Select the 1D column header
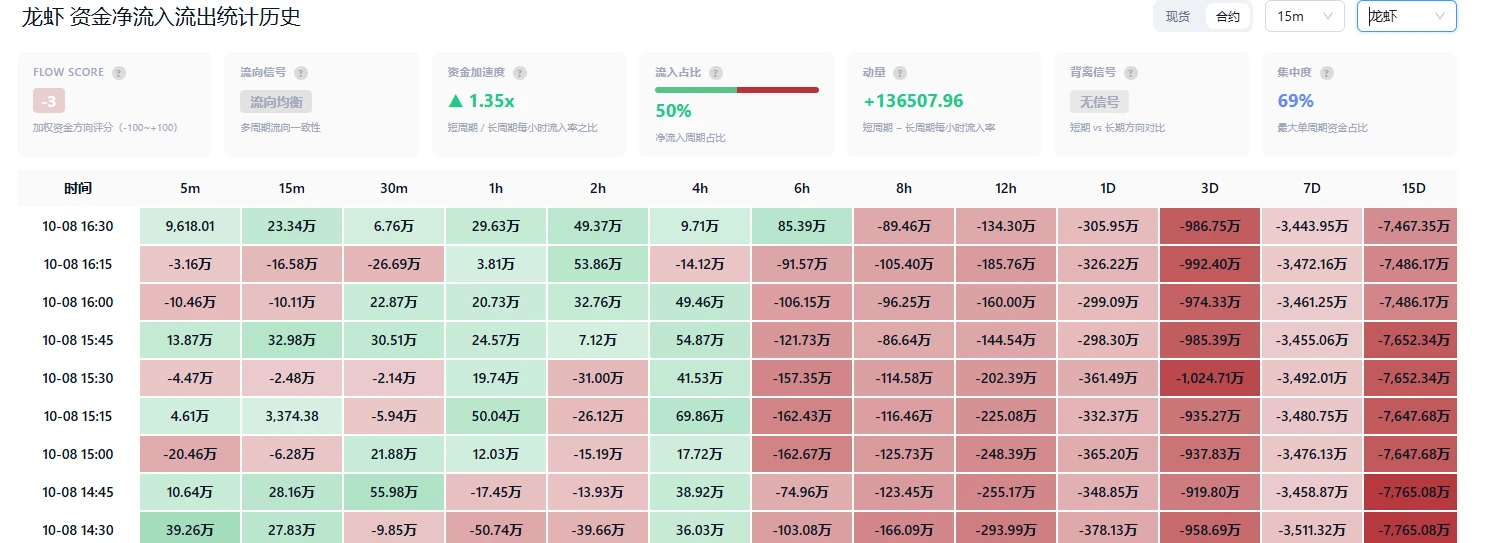This screenshot has height=543, width=1512. [x=1108, y=188]
